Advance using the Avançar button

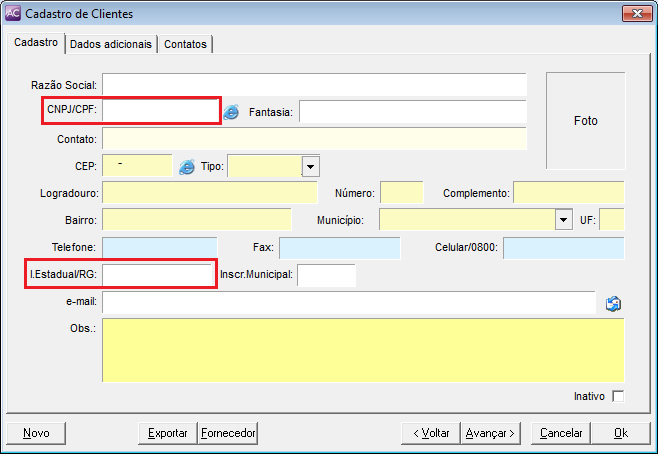point(490,433)
